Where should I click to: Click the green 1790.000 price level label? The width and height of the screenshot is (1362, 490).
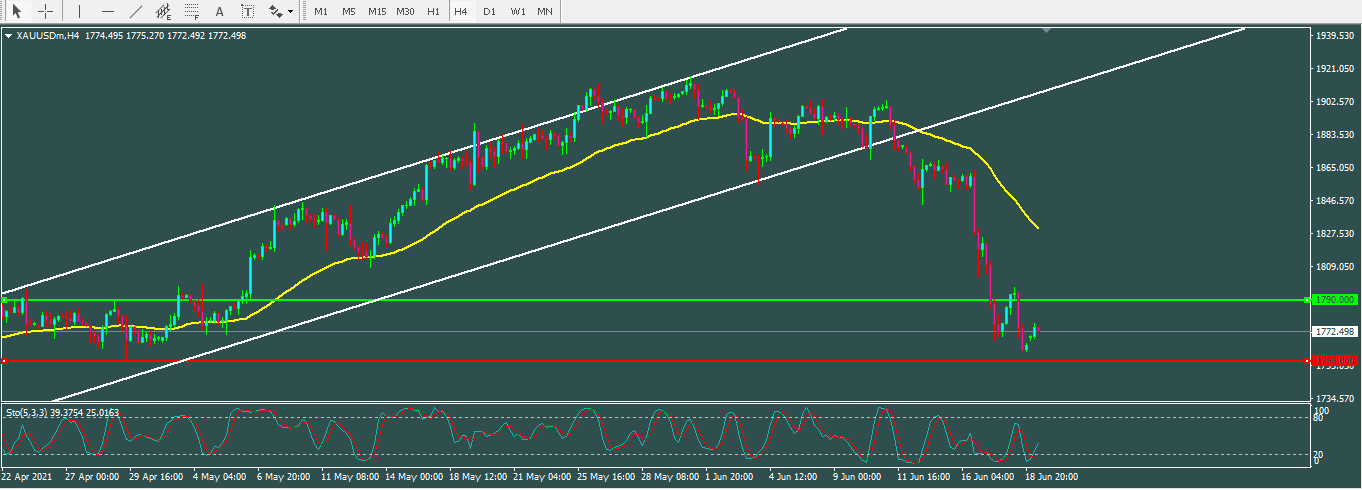click(1334, 299)
